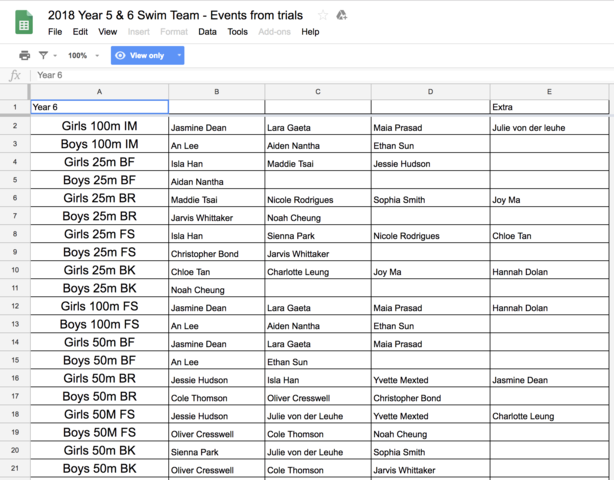Click the add to Drive icon
Image resolution: width=614 pixels, height=480 pixels.
[x=341, y=15]
